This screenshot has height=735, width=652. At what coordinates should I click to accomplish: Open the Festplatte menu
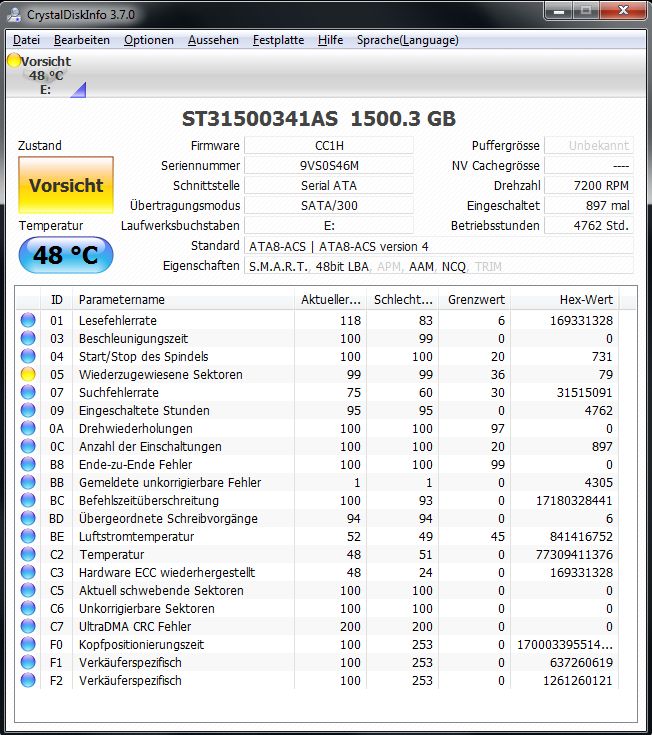(278, 40)
